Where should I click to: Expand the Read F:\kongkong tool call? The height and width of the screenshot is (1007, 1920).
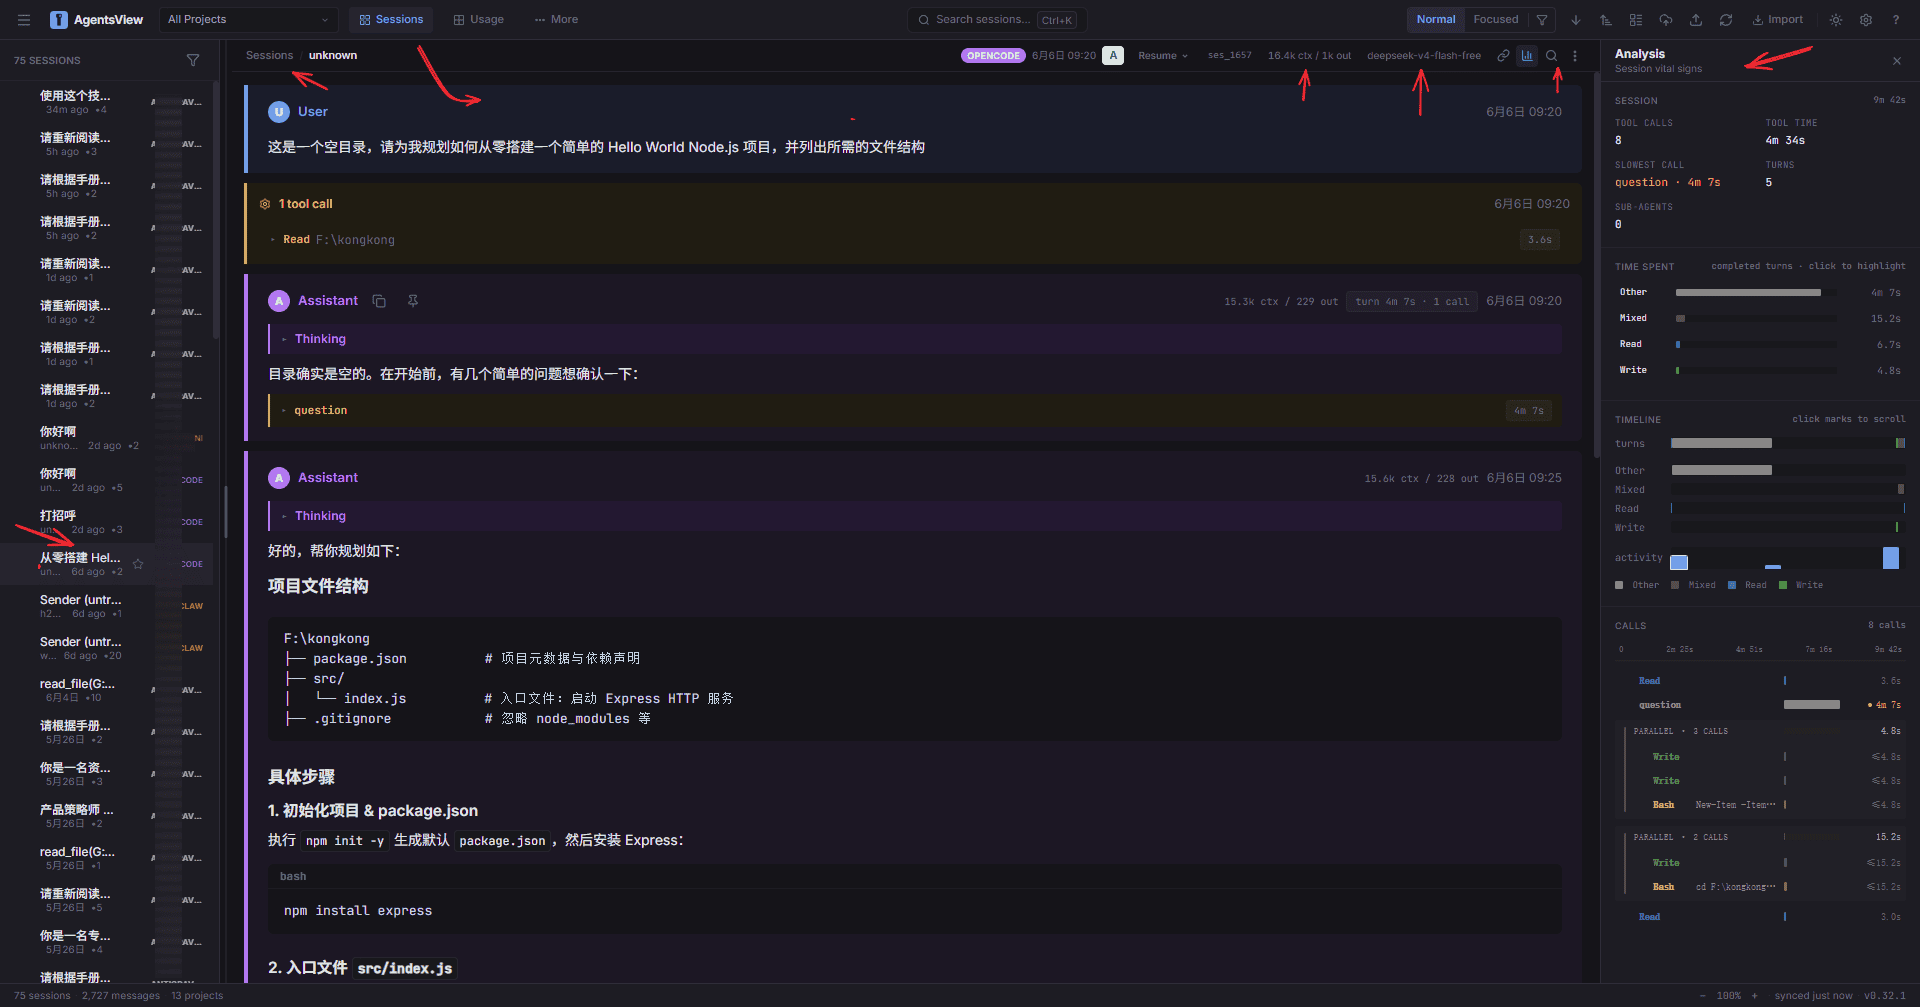click(x=914, y=240)
